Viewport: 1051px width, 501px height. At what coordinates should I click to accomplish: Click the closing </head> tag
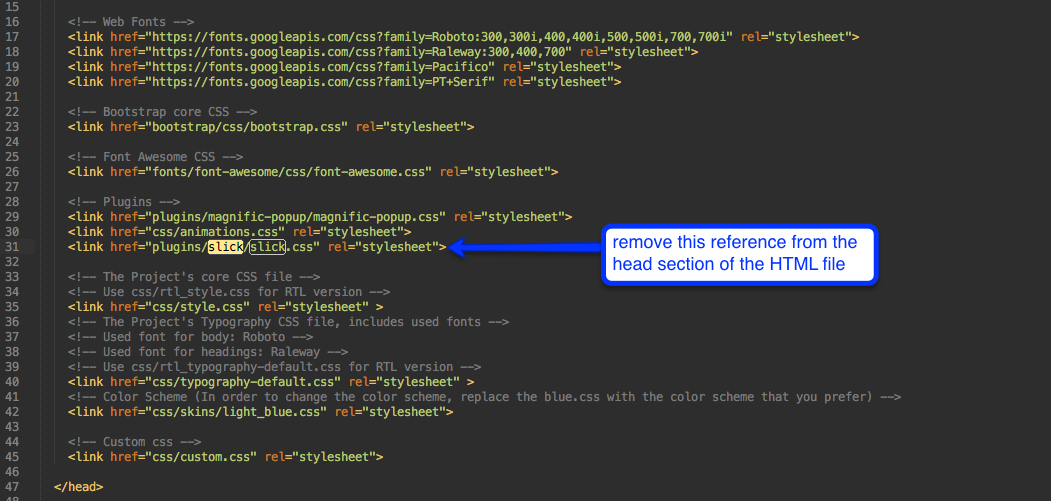[78, 487]
